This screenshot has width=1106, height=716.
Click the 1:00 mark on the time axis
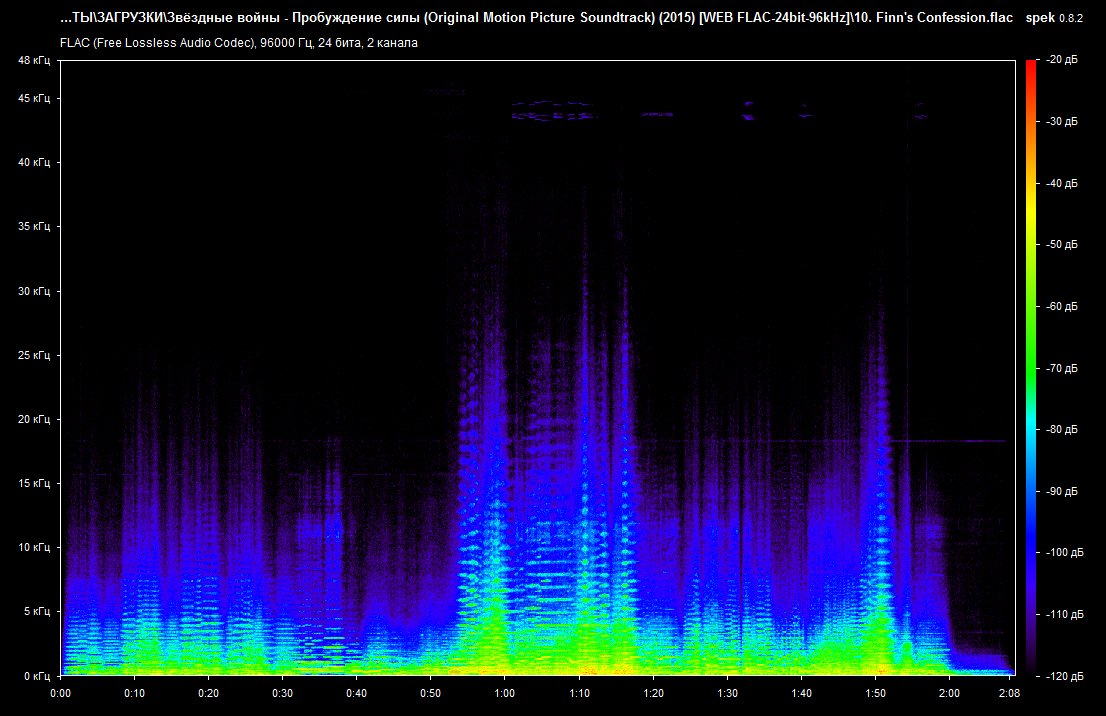pyautogui.click(x=505, y=692)
